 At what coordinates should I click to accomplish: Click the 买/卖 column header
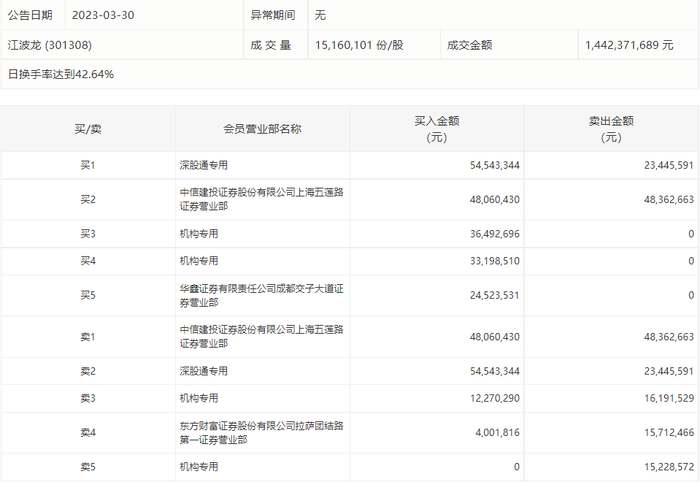88,129
